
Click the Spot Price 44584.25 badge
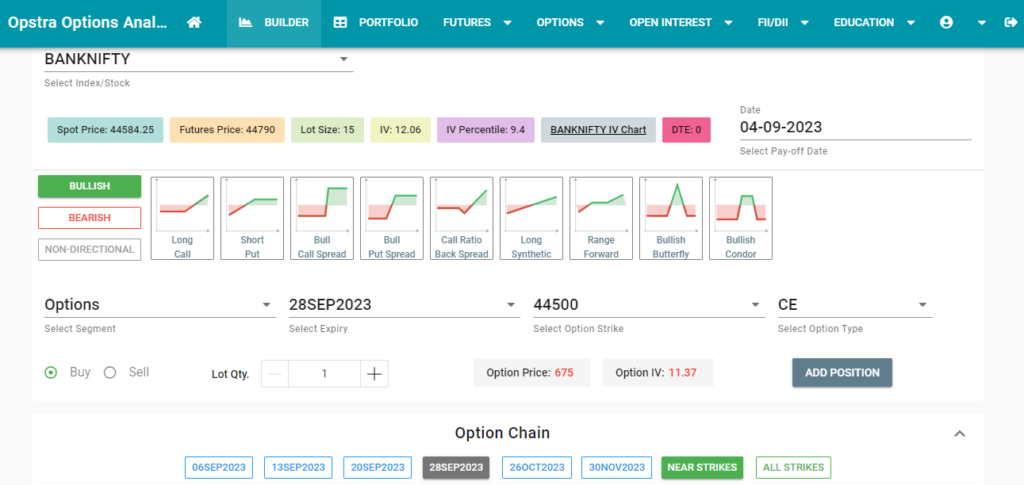[x=105, y=130]
